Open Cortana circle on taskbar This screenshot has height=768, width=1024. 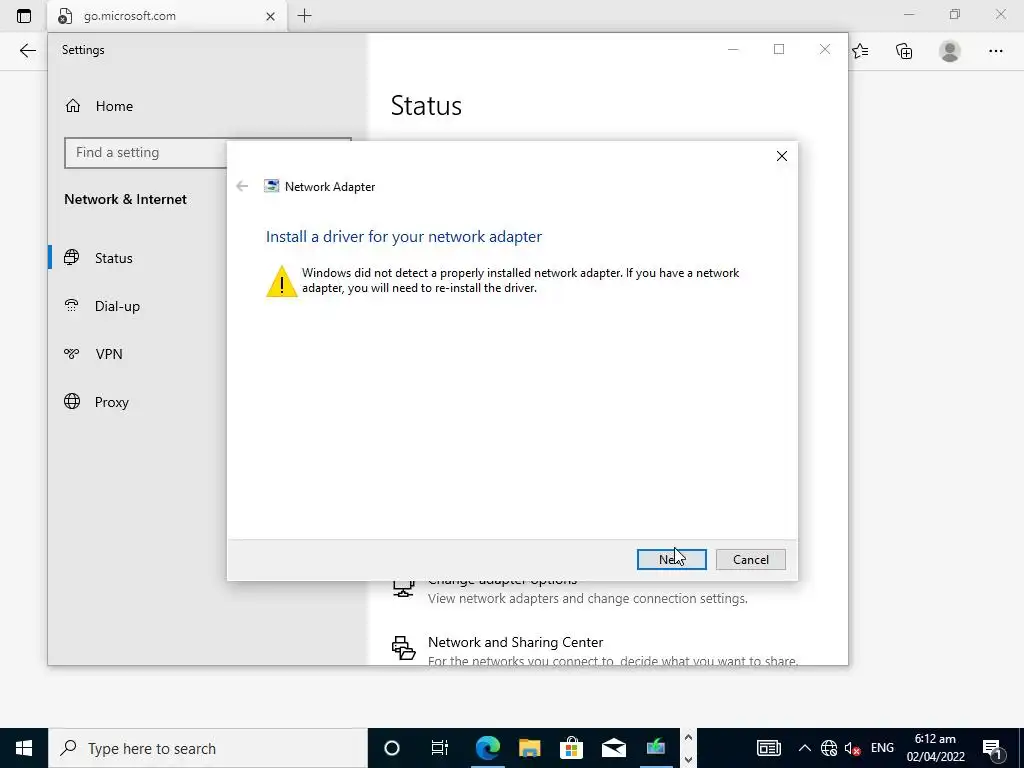(x=391, y=748)
